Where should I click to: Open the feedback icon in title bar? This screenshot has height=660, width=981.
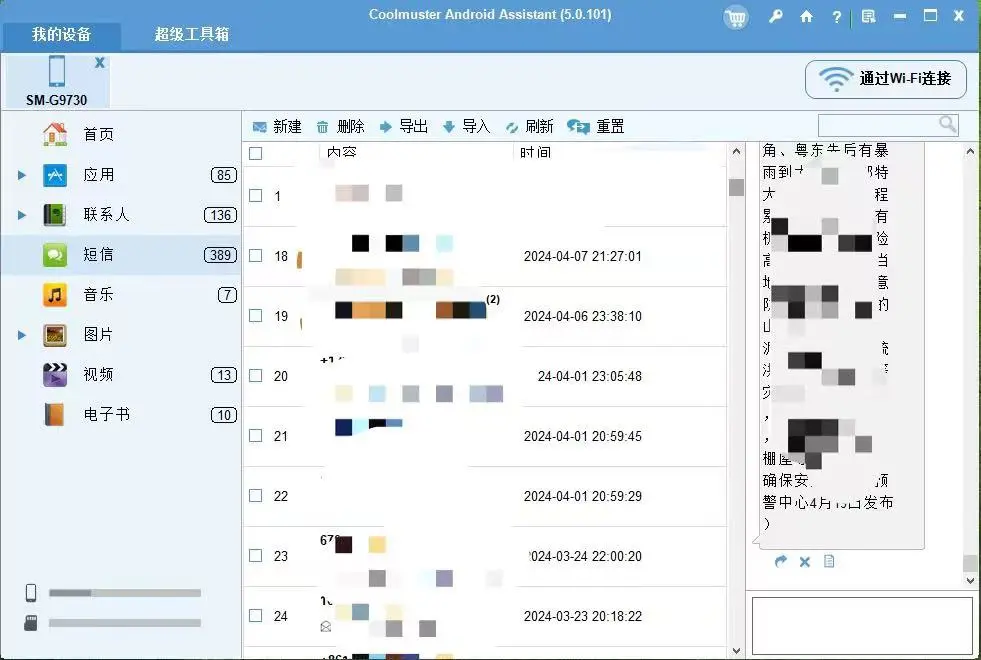pyautogui.click(x=868, y=17)
